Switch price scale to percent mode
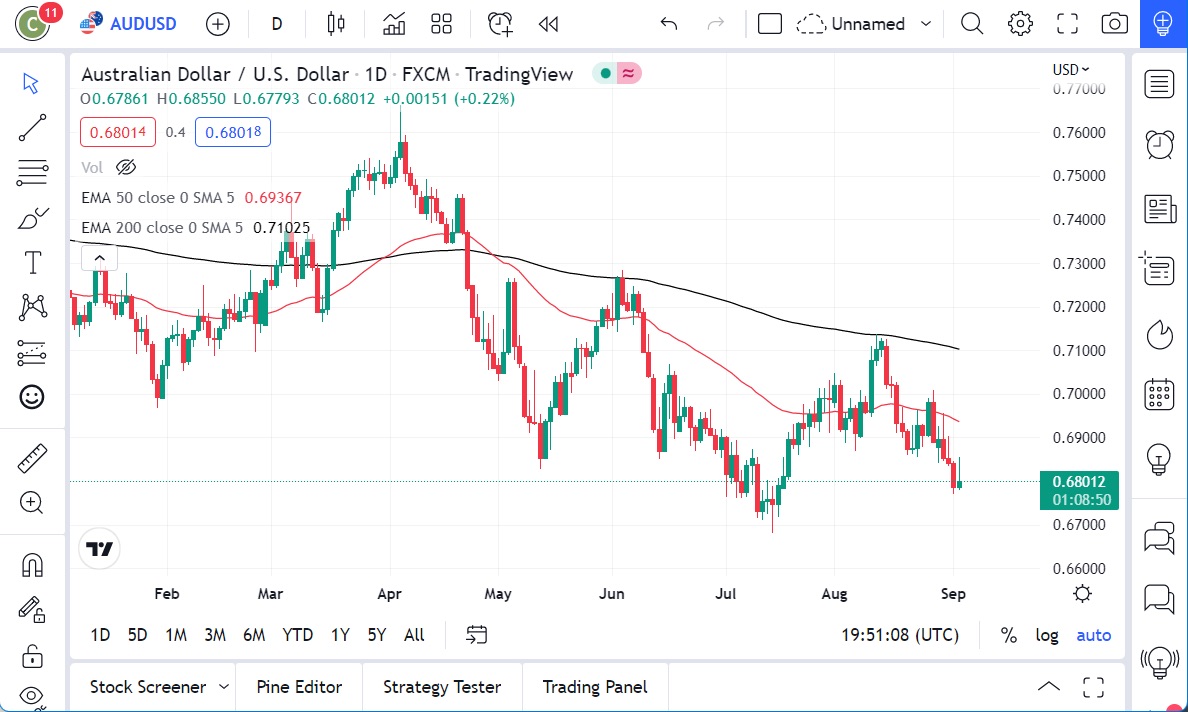This screenshot has width=1188, height=712. click(1008, 635)
